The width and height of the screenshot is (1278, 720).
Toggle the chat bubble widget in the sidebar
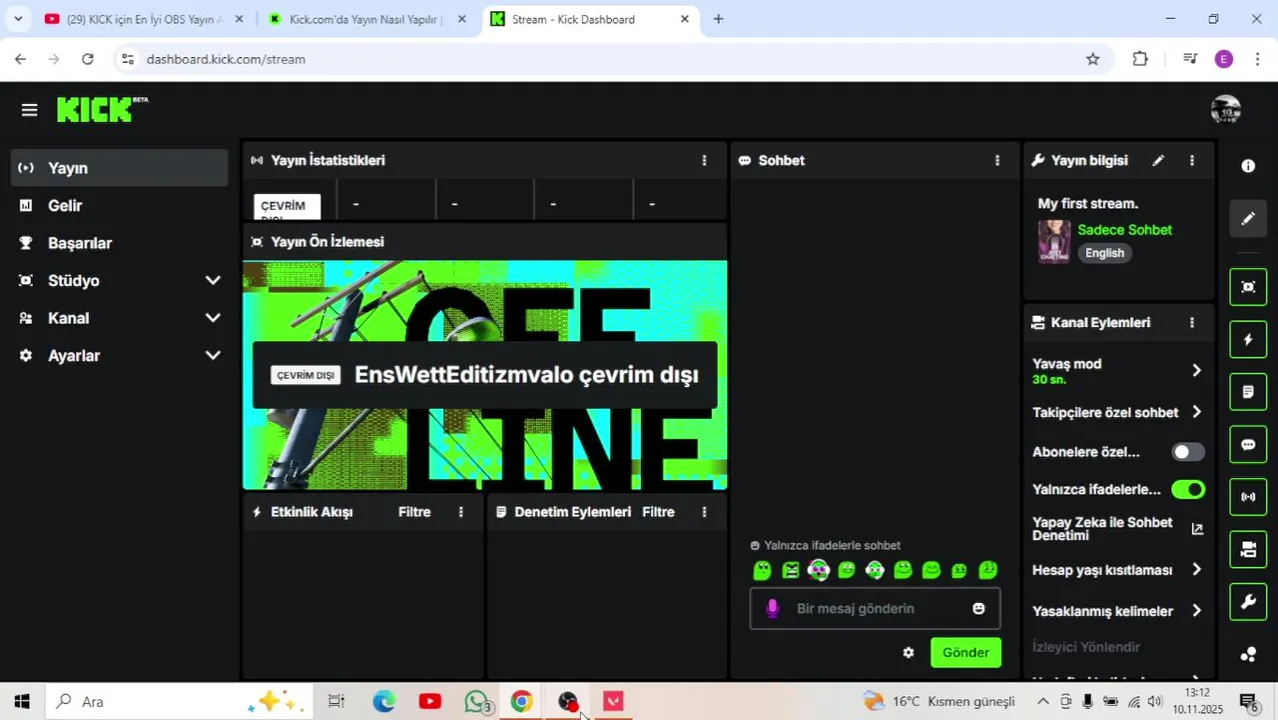click(1248, 445)
